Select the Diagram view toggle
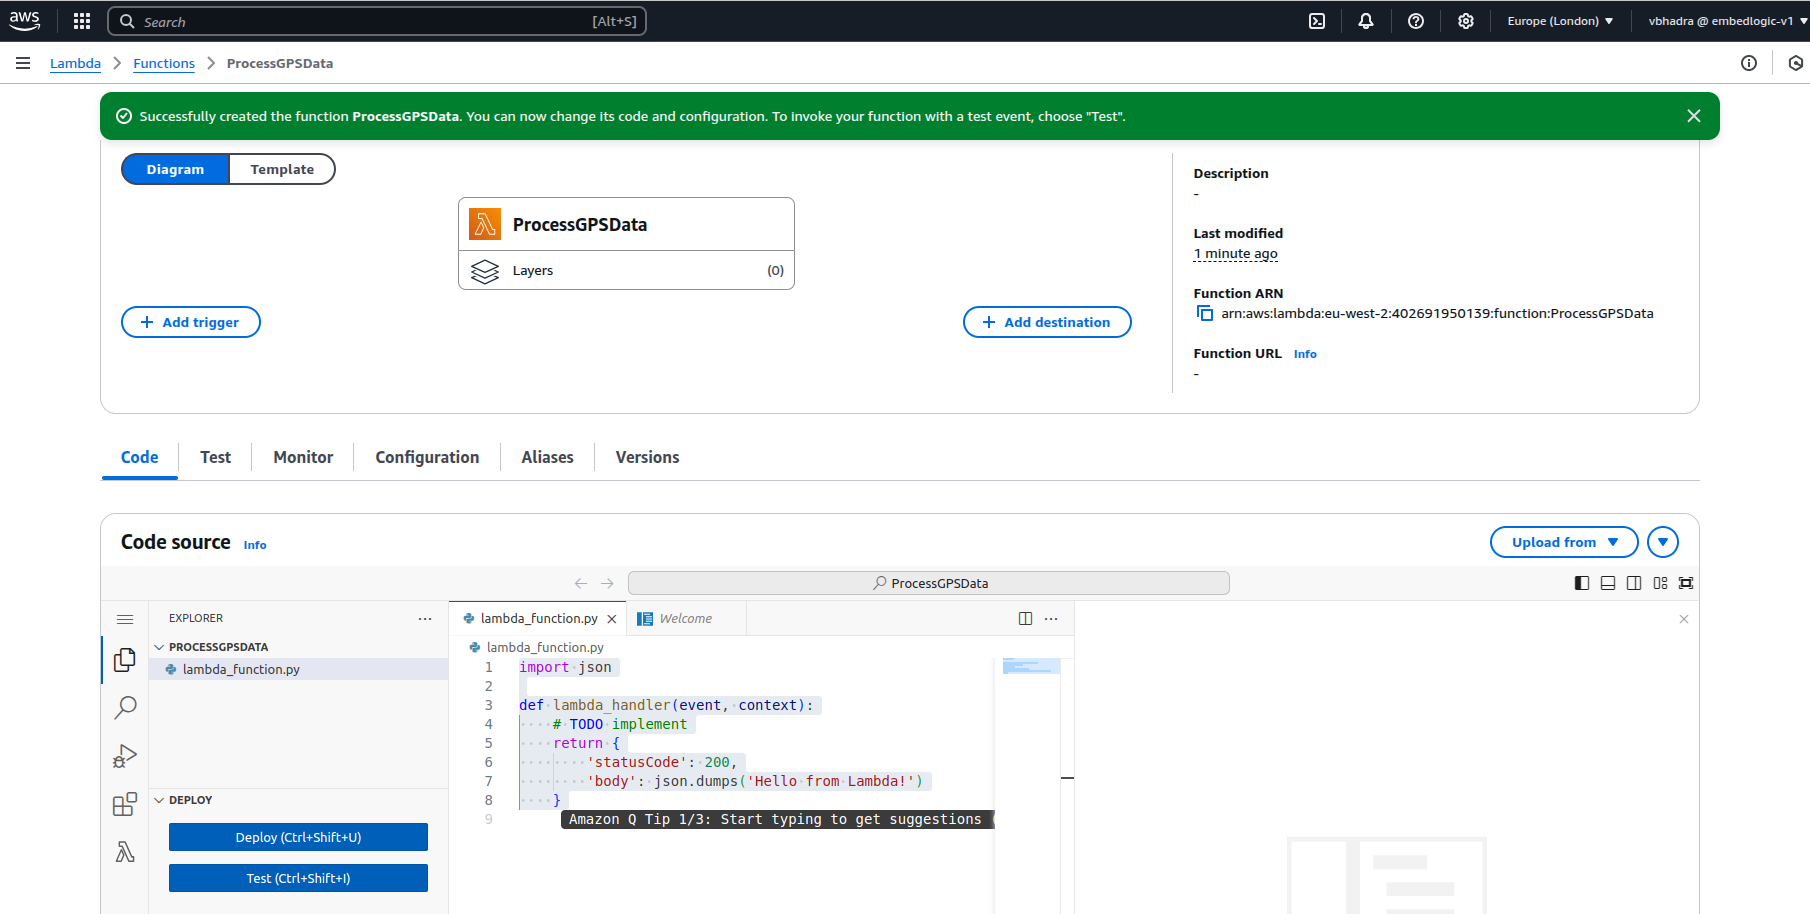The image size is (1810, 914). [175, 170]
